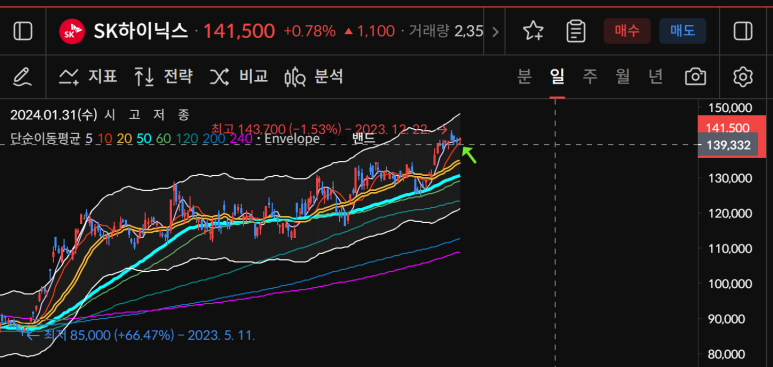Click the 매도 sell button
Viewport: 773px width, 367px height.
tap(682, 31)
